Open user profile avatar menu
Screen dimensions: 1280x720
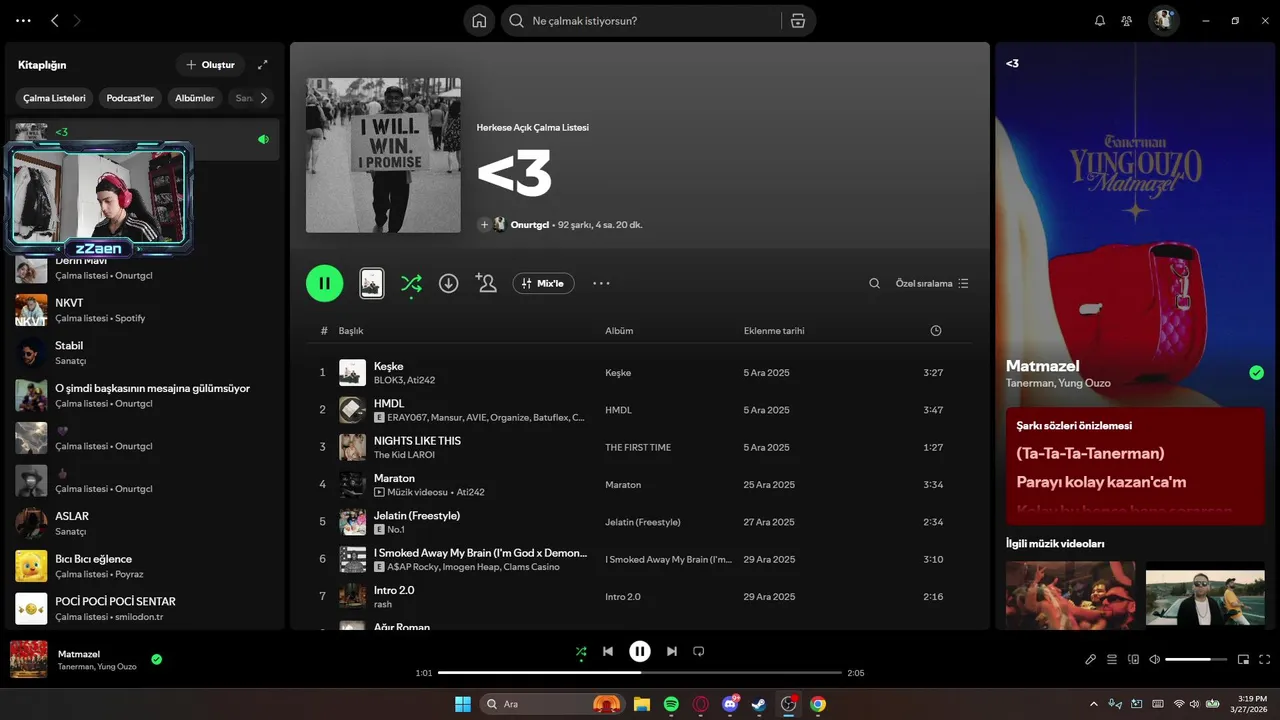click(1163, 21)
